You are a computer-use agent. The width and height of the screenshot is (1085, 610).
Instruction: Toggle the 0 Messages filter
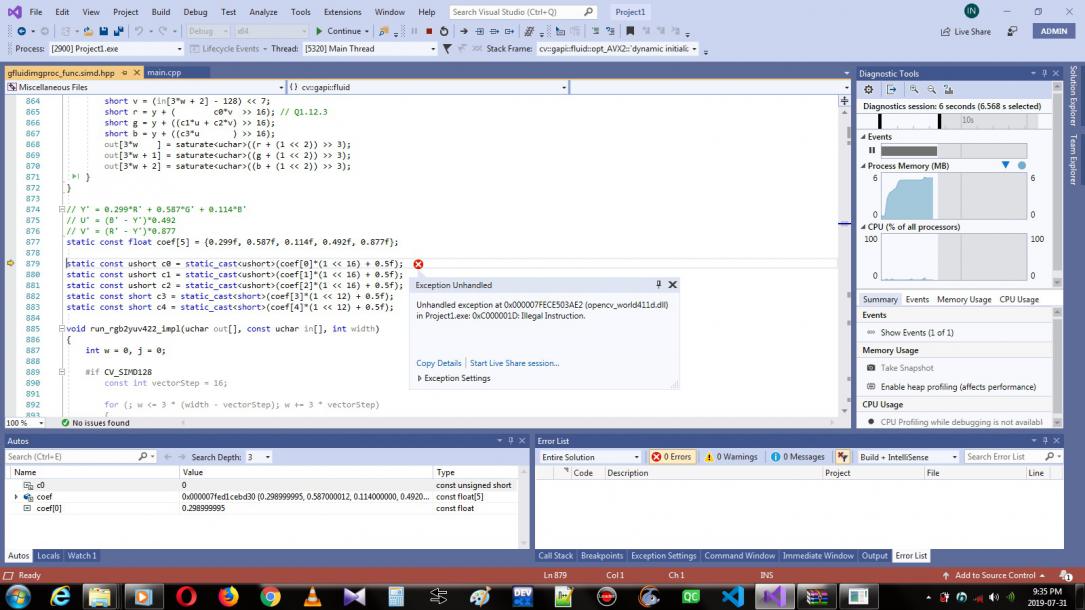[799, 457]
